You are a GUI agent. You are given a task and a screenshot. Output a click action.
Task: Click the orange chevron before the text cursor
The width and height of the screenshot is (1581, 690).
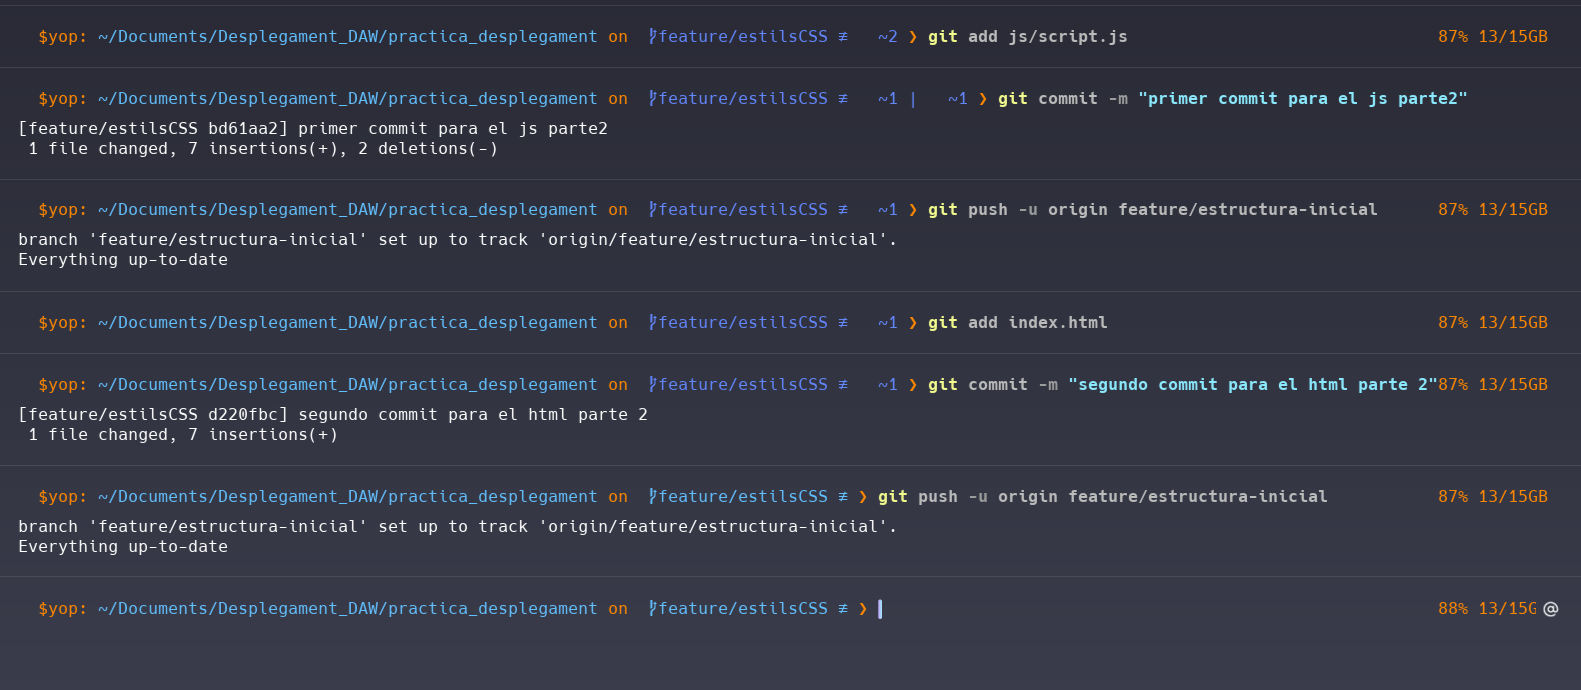point(862,609)
